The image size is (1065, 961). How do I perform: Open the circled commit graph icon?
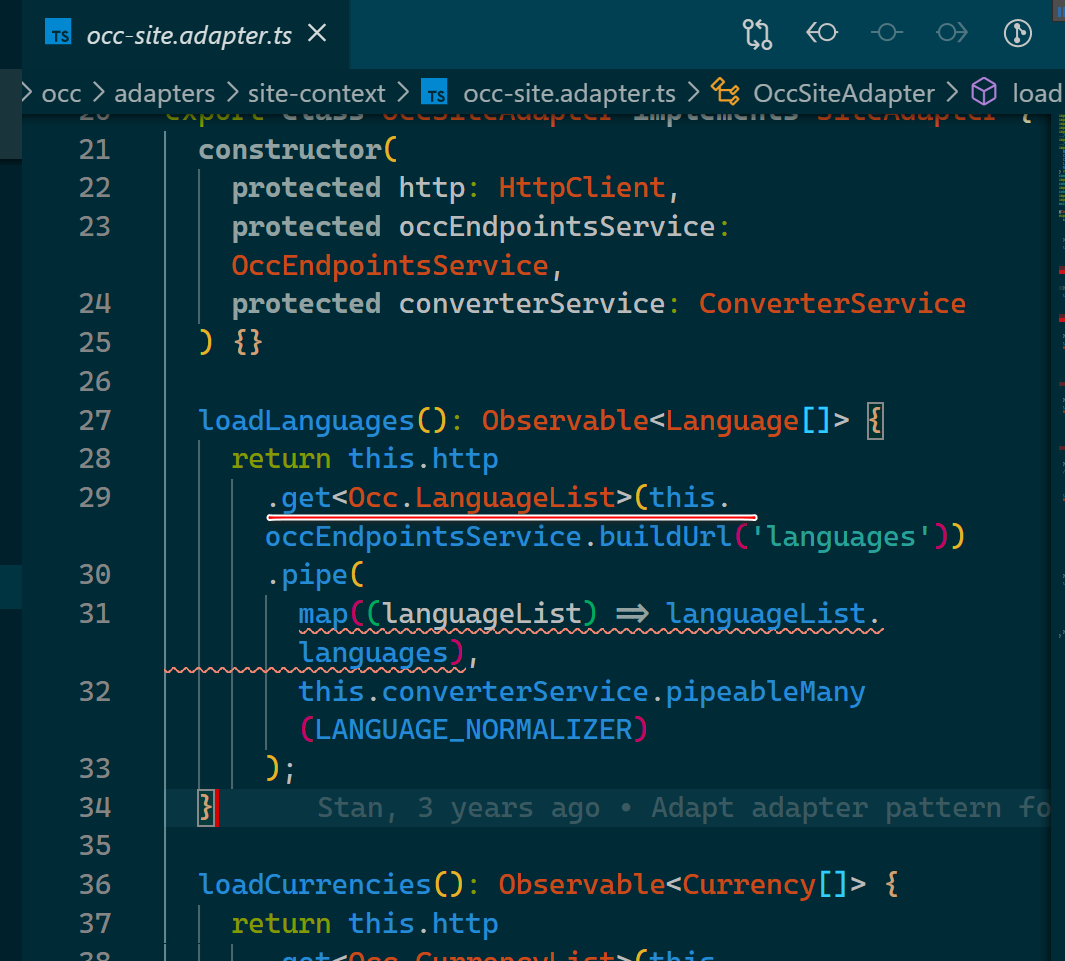coord(1017,33)
